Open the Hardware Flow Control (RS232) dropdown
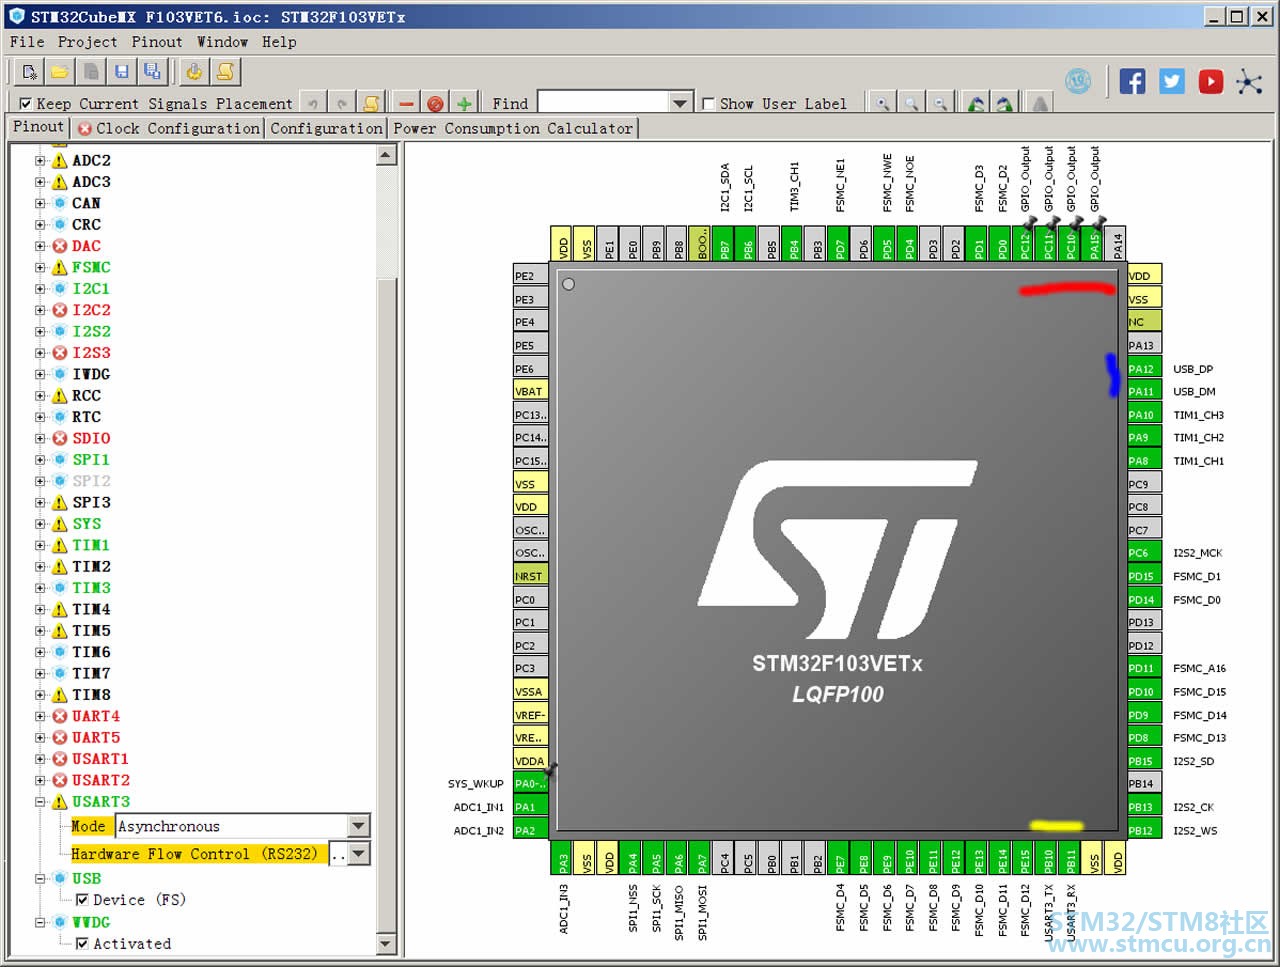The height and width of the screenshot is (967, 1280). (359, 854)
